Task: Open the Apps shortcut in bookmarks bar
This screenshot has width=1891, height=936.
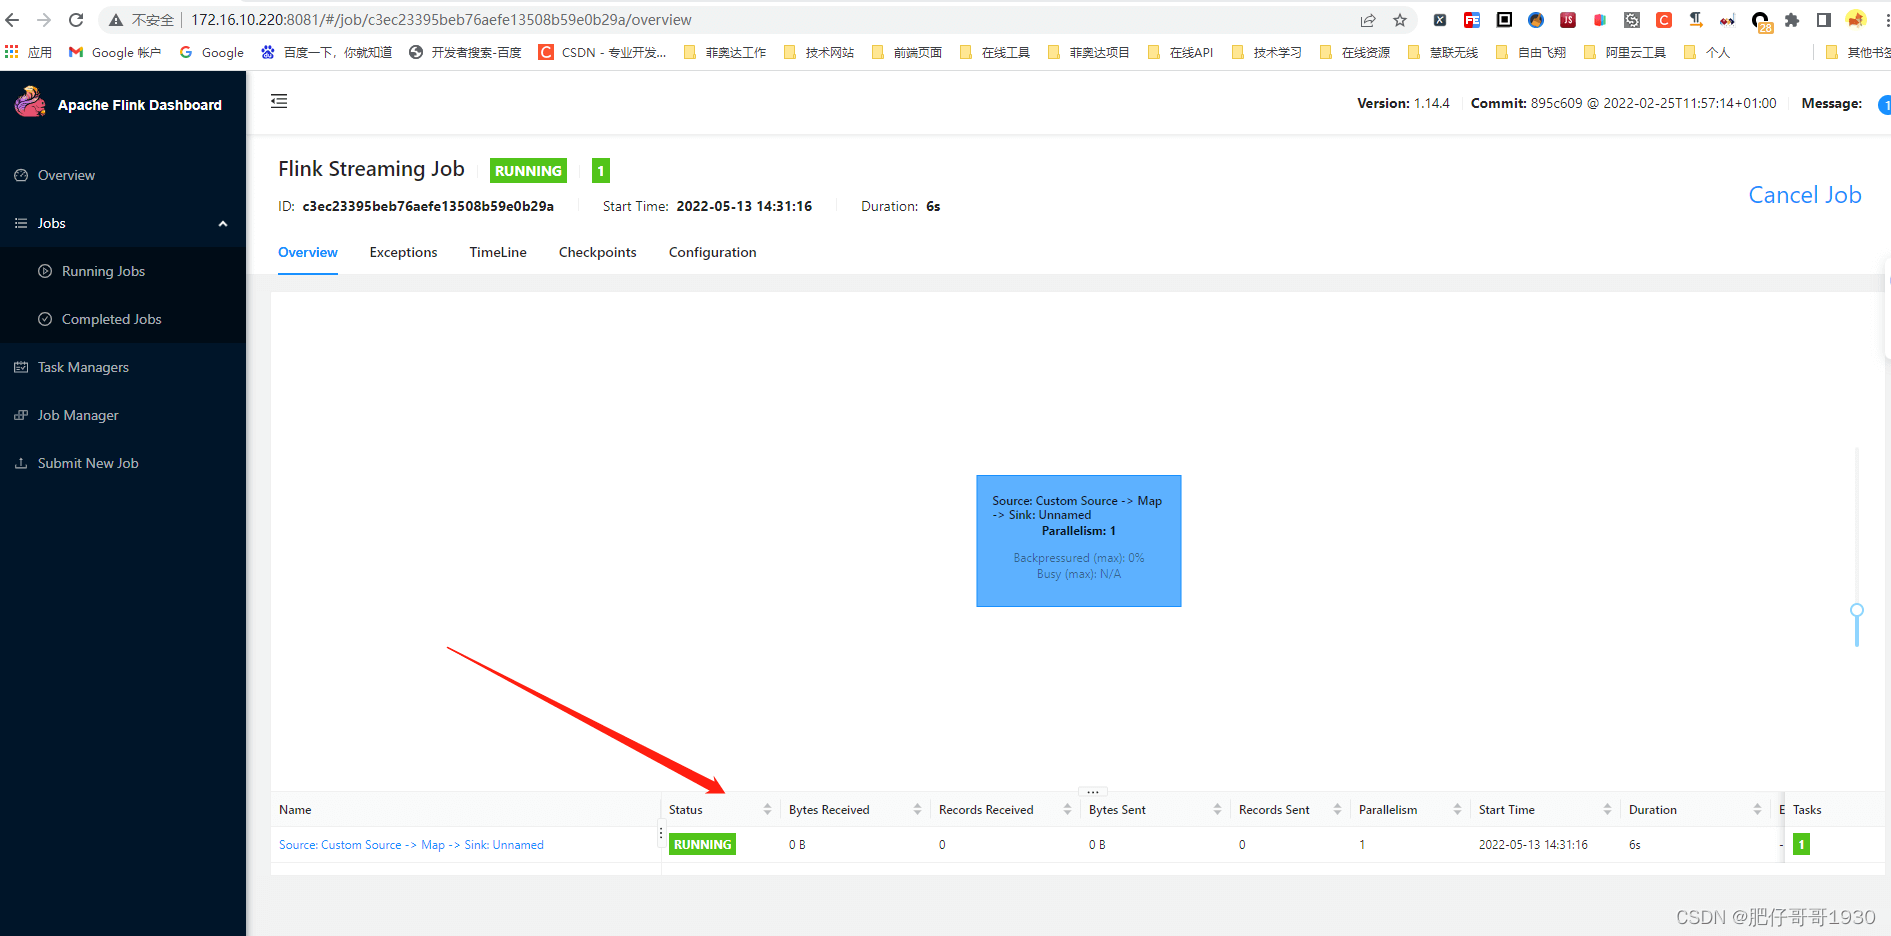Action: 28,52
